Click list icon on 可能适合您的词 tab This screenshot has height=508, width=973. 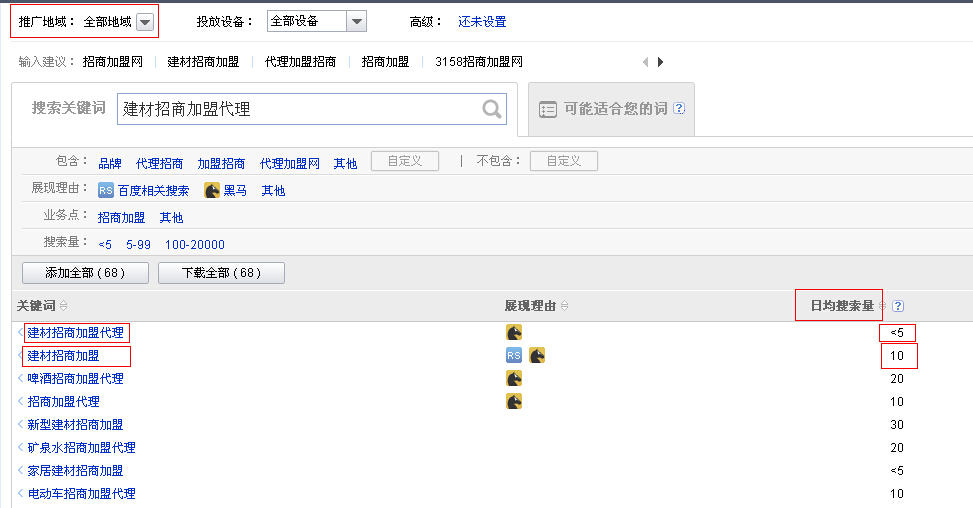(548, 110)
